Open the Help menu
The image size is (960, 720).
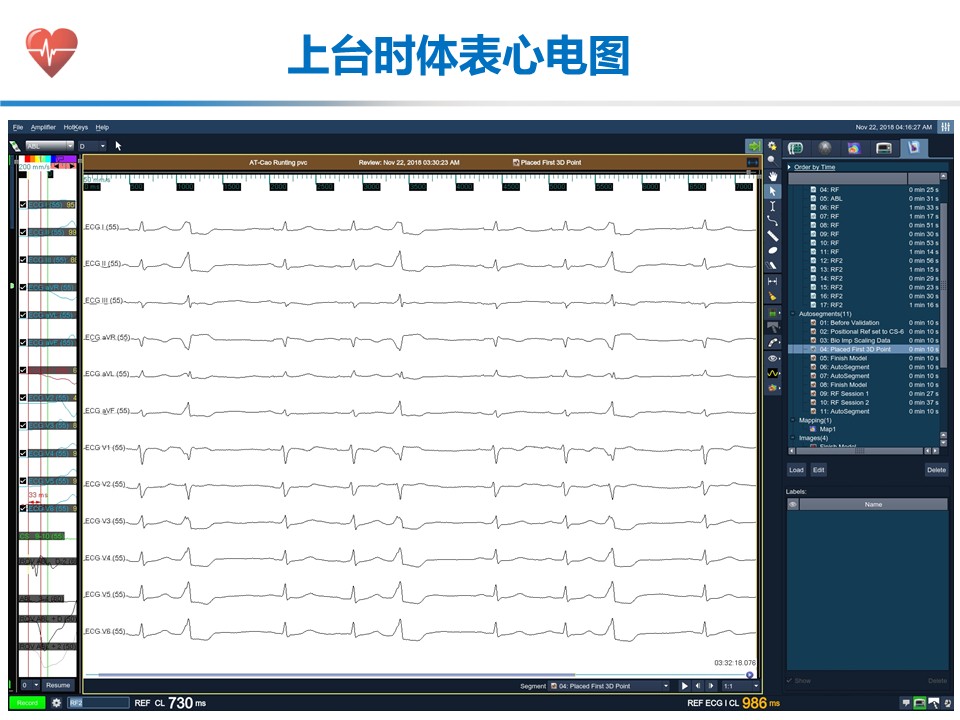[102, 127]
